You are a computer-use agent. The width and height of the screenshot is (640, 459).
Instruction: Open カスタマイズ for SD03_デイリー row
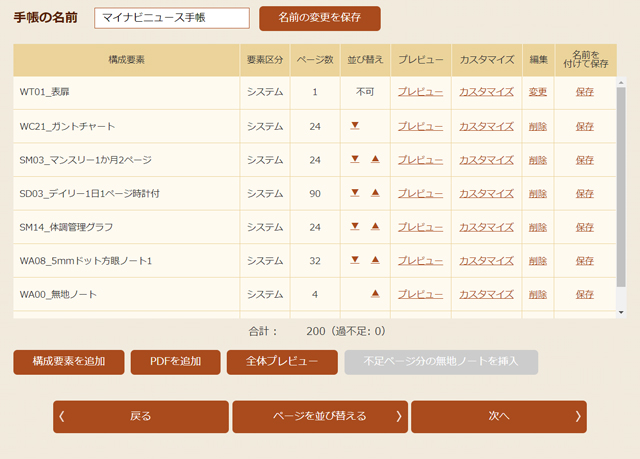pyautogui.click(x=486, y=193)
